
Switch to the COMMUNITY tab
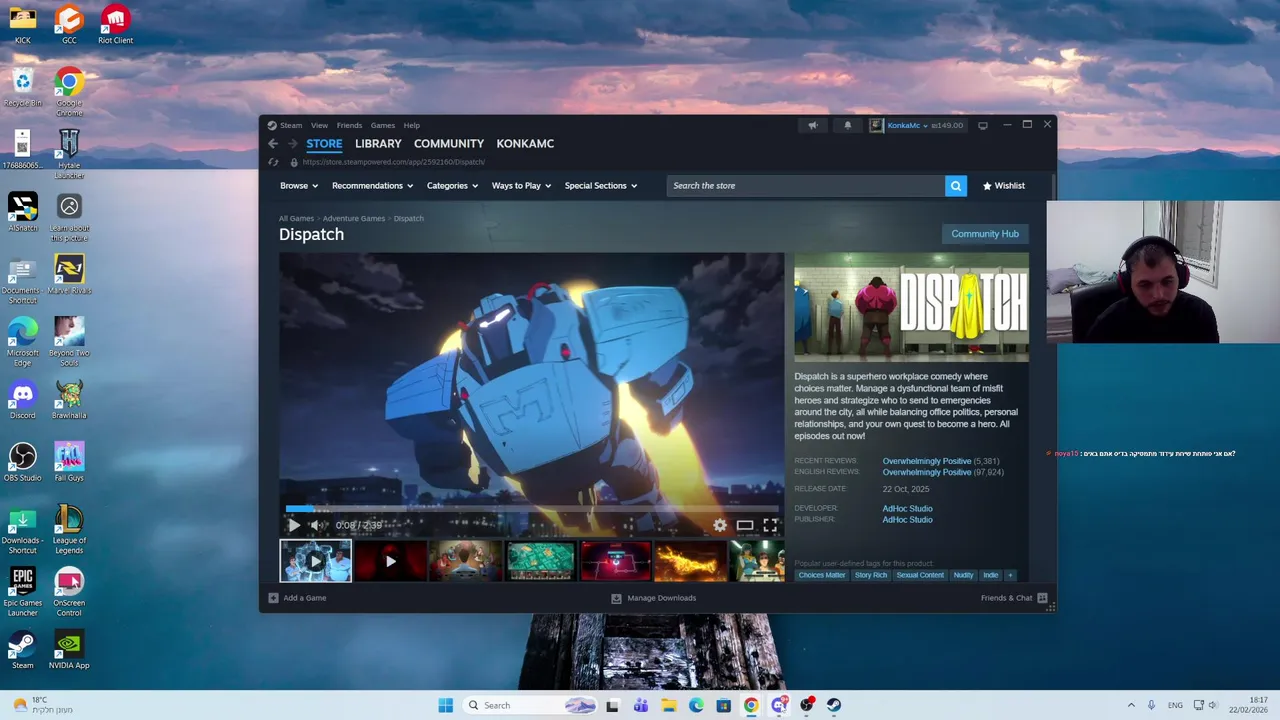(x=449, y=144)
